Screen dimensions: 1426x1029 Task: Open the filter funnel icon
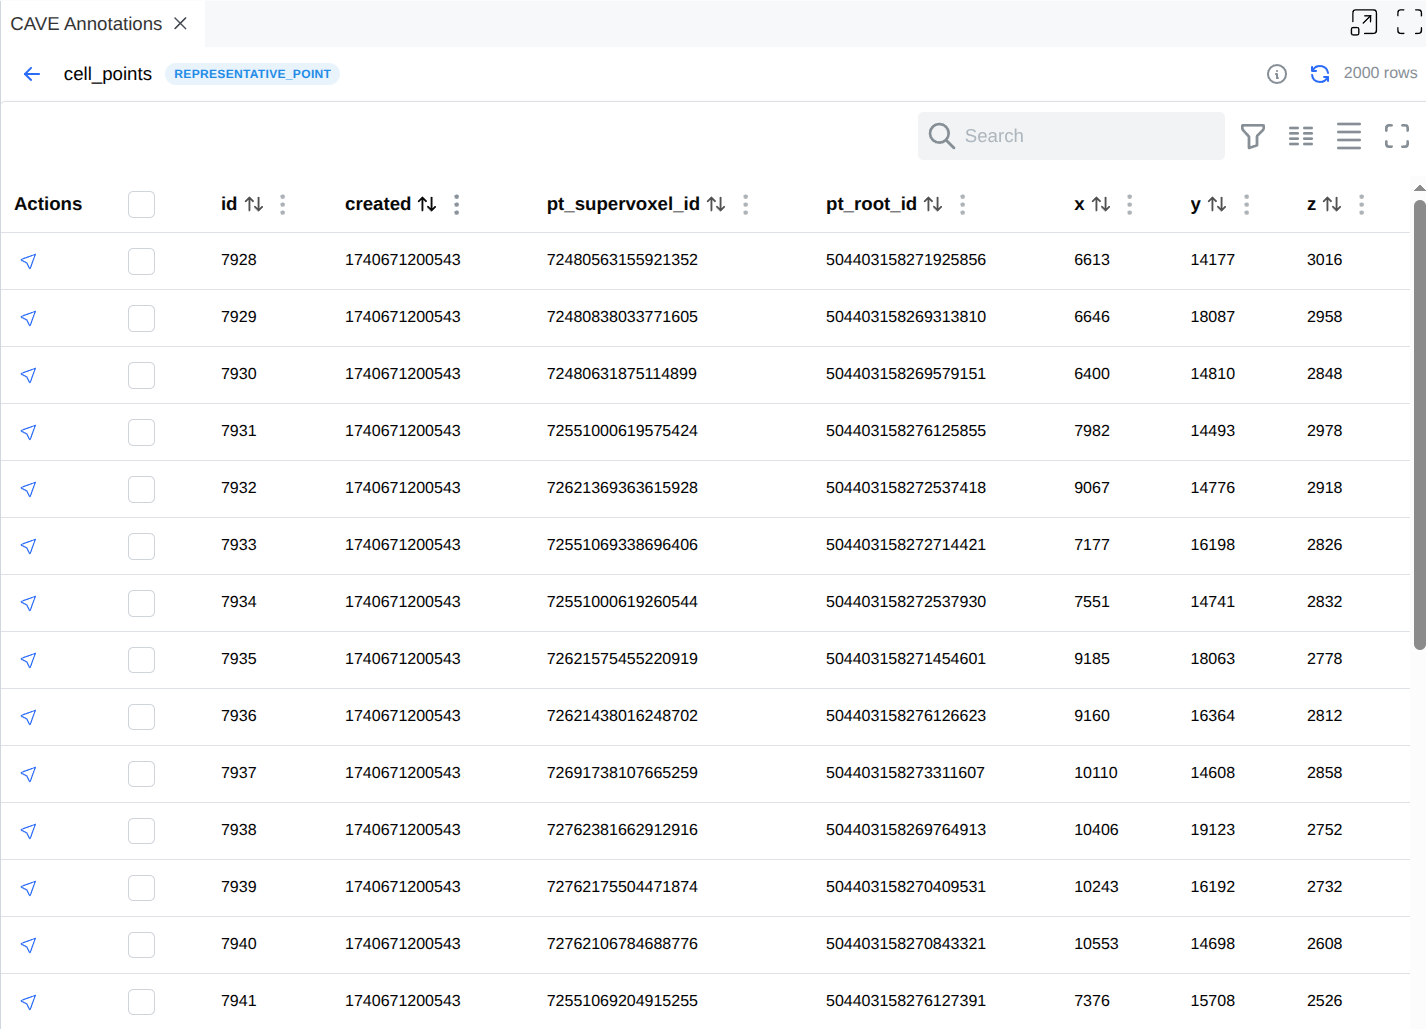pyautogui.click(x=1253, y=136)
